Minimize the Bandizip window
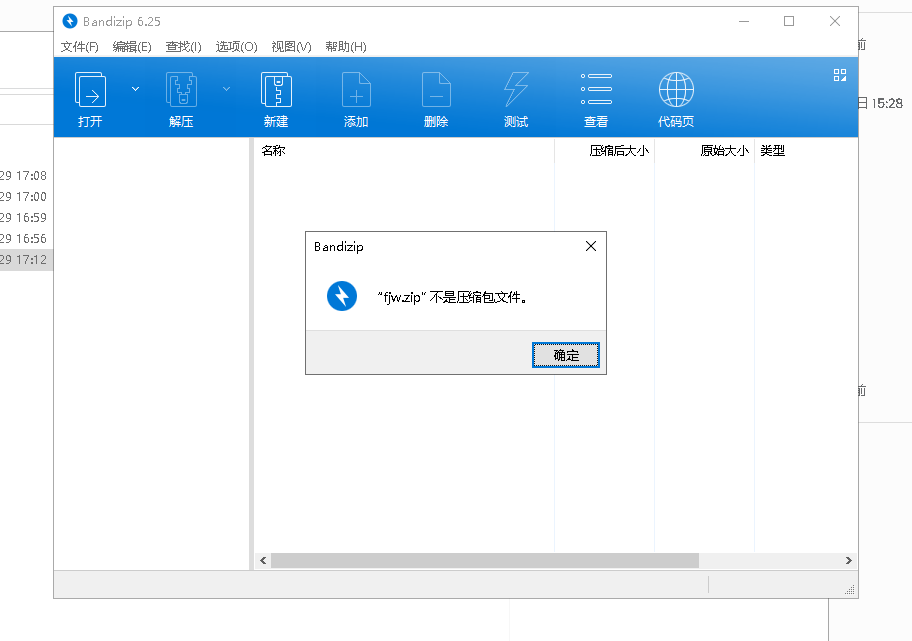Image resolution: width=912 pixels, height=641 pixels. coord(744,22)
